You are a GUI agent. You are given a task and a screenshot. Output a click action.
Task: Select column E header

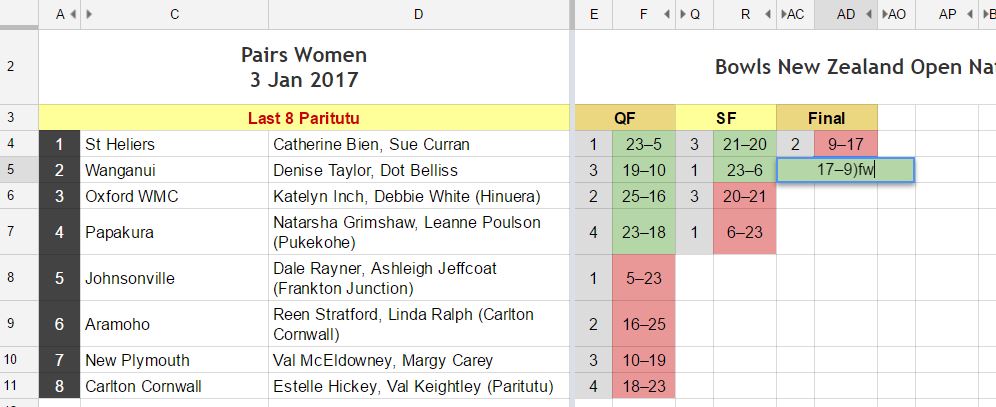594,14
